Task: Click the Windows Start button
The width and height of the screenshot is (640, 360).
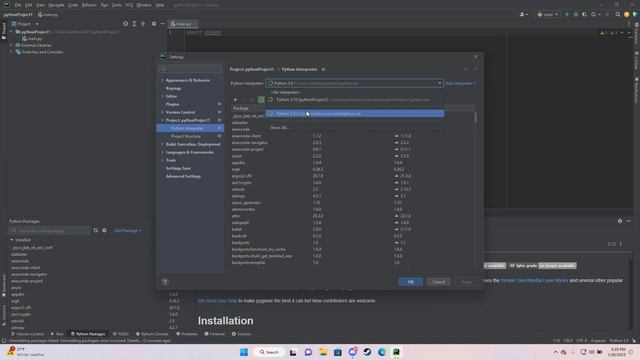Action: point(244,352)
